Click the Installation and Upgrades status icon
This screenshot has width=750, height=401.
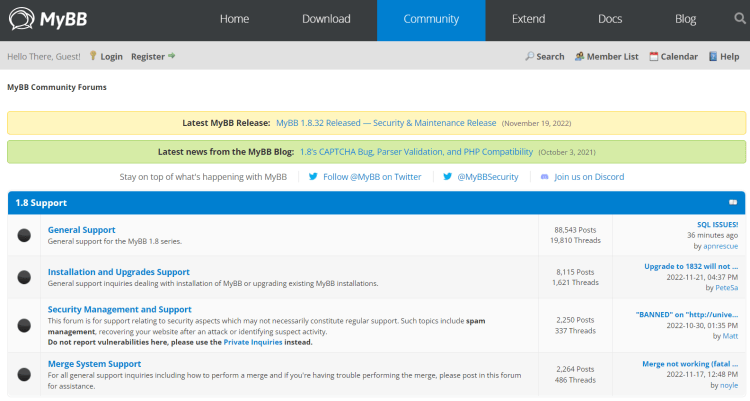pos(24,277)
